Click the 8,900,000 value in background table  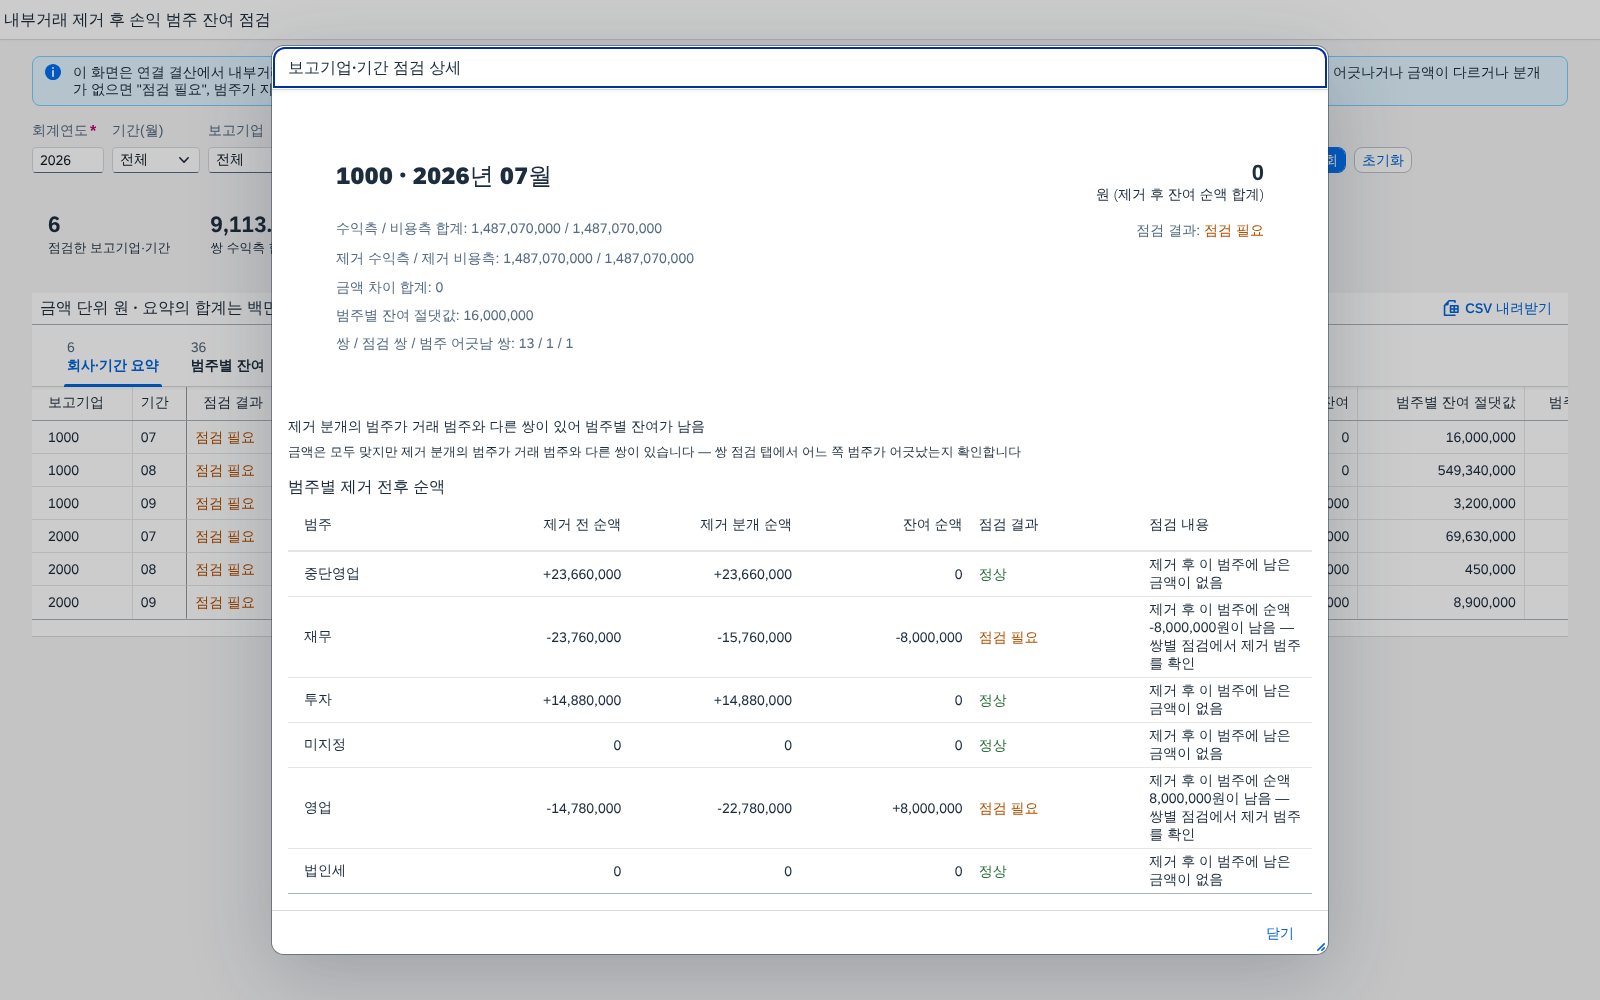tap(1484, 602)
